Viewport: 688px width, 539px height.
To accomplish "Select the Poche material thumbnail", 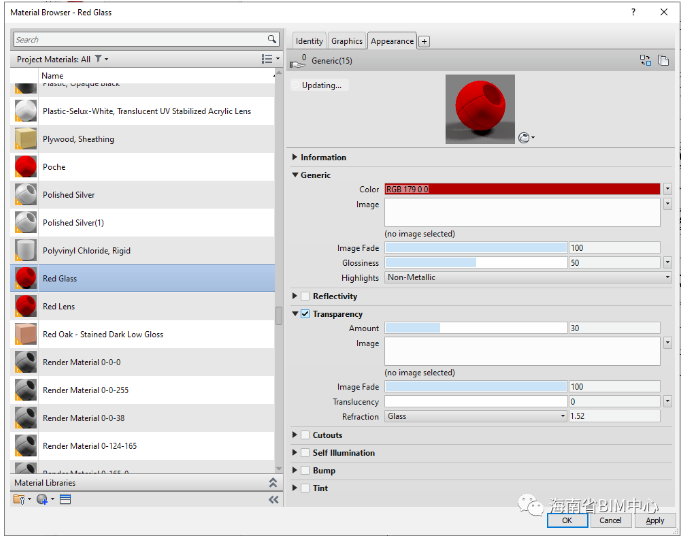I will (x=26, y=167).
